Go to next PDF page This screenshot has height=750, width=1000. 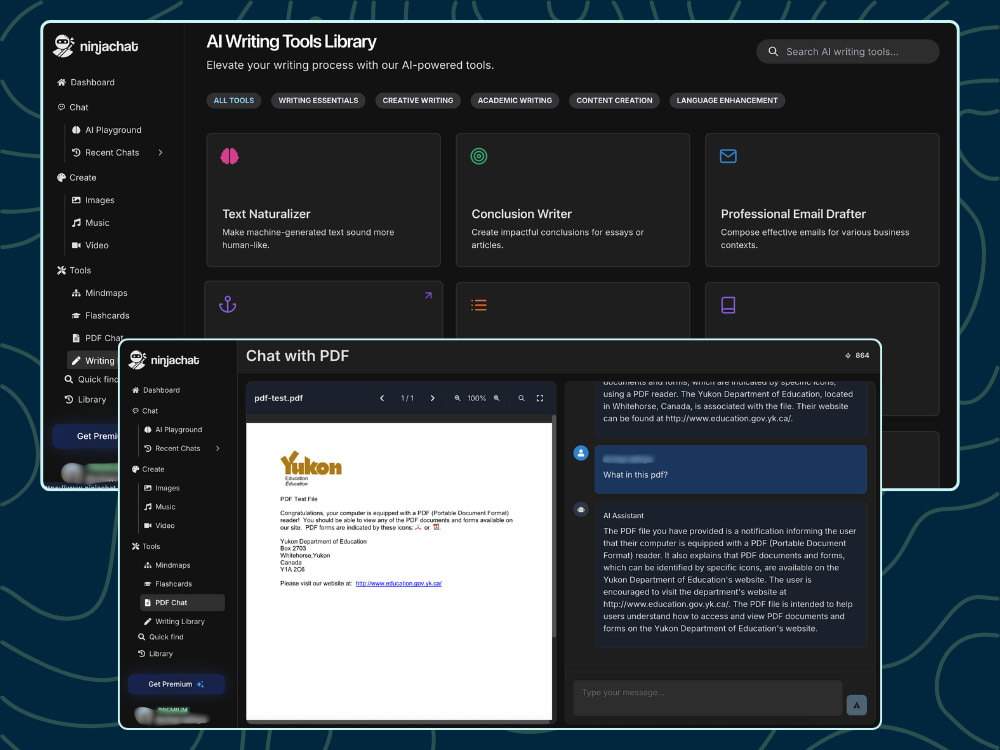pyautogui.click(x=432, y=398)
